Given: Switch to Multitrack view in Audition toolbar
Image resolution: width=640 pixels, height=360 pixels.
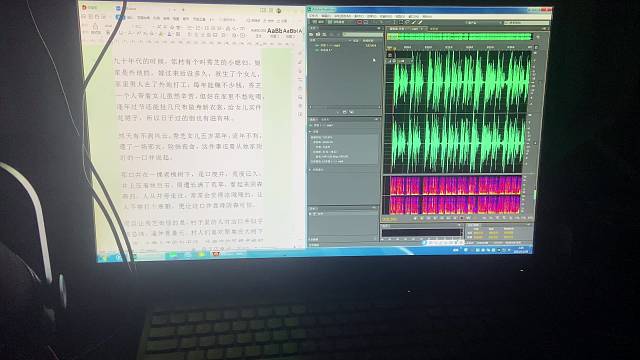Looking at the screenshot, I should click(337, 22).
